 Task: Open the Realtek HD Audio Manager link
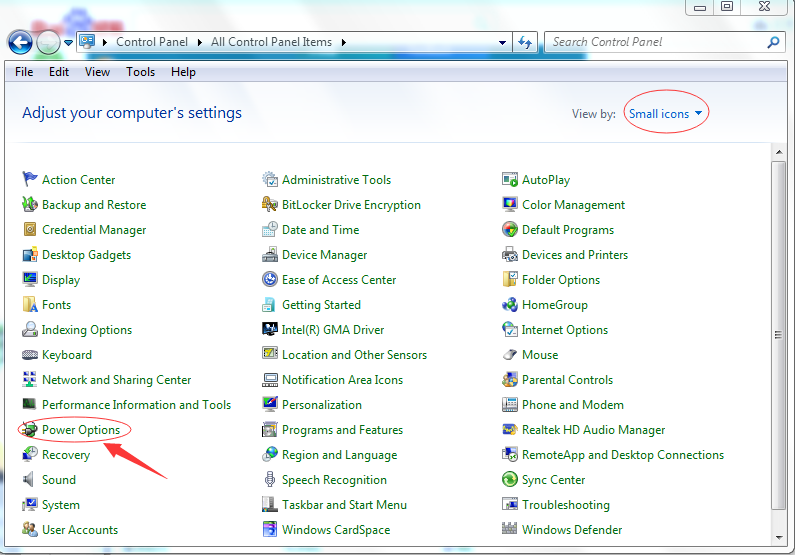pos(593,430)
